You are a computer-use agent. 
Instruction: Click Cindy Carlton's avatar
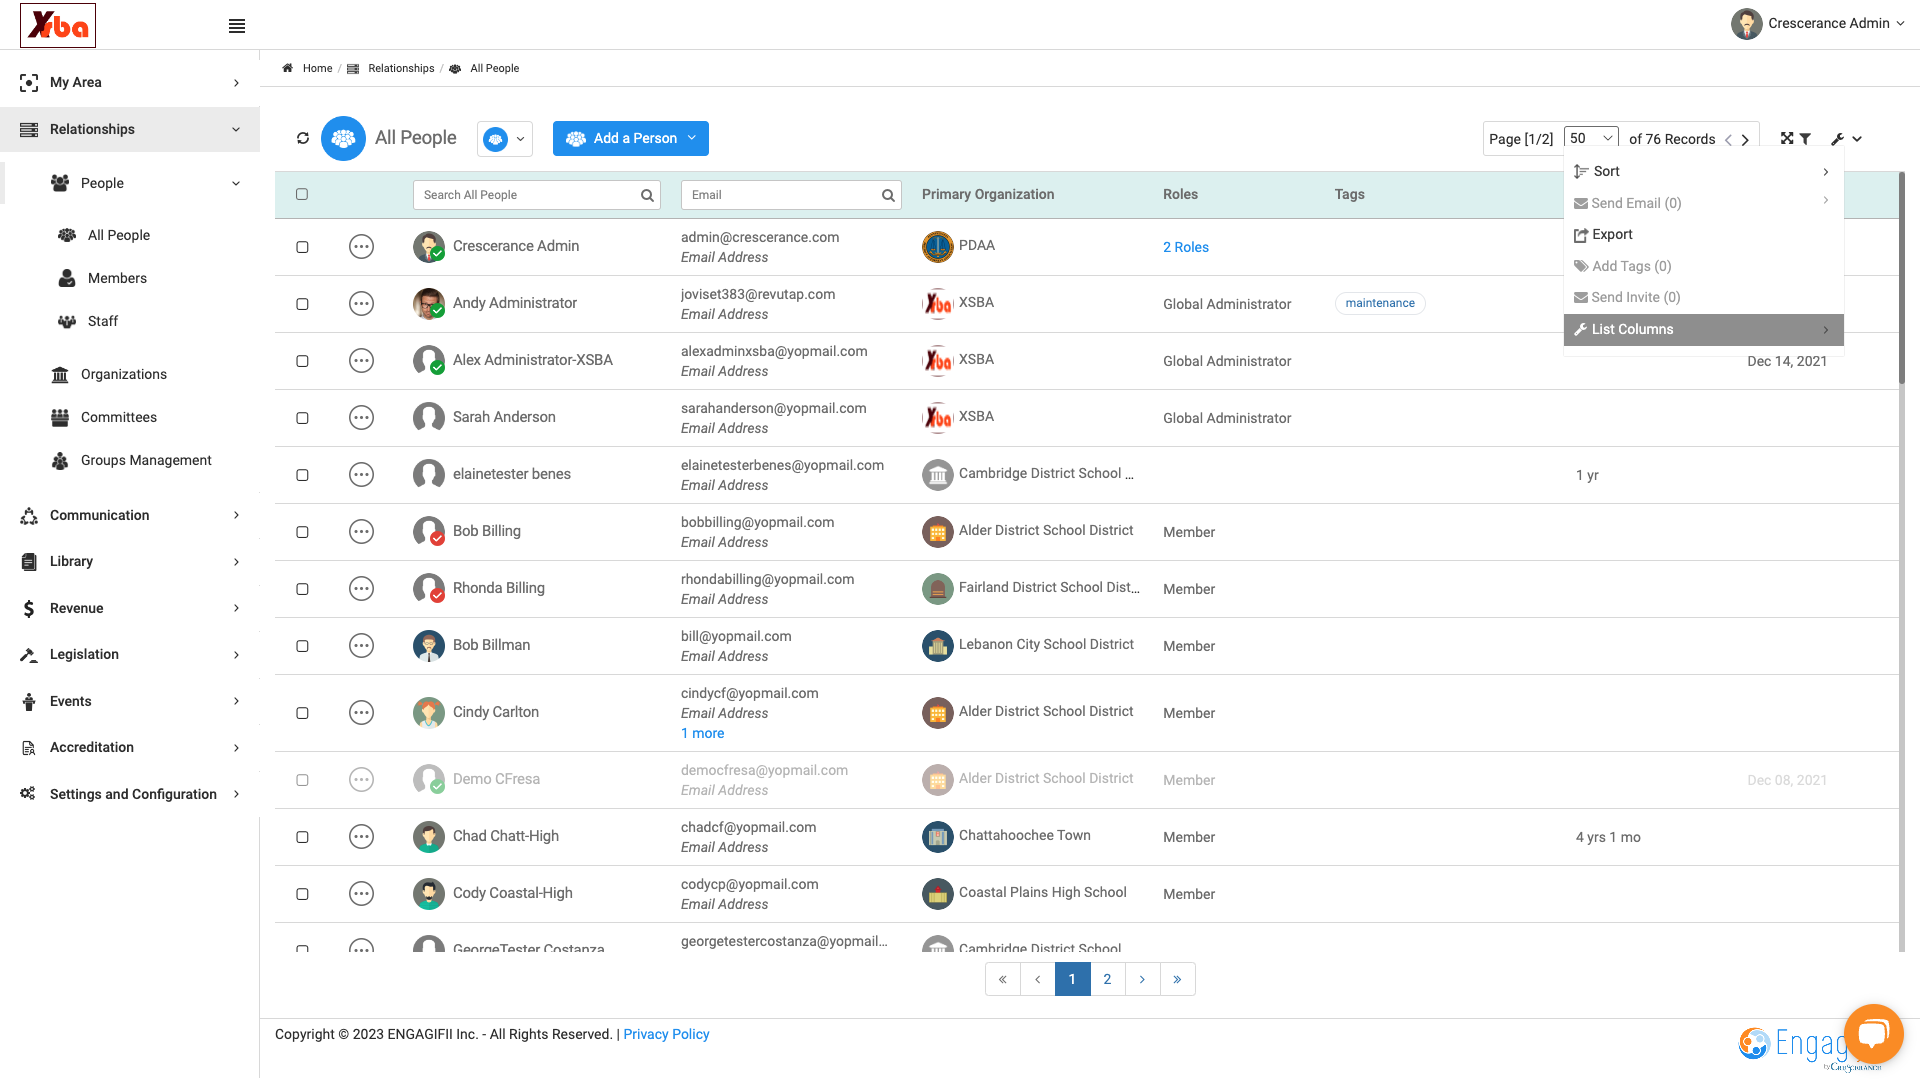[429, 712]
